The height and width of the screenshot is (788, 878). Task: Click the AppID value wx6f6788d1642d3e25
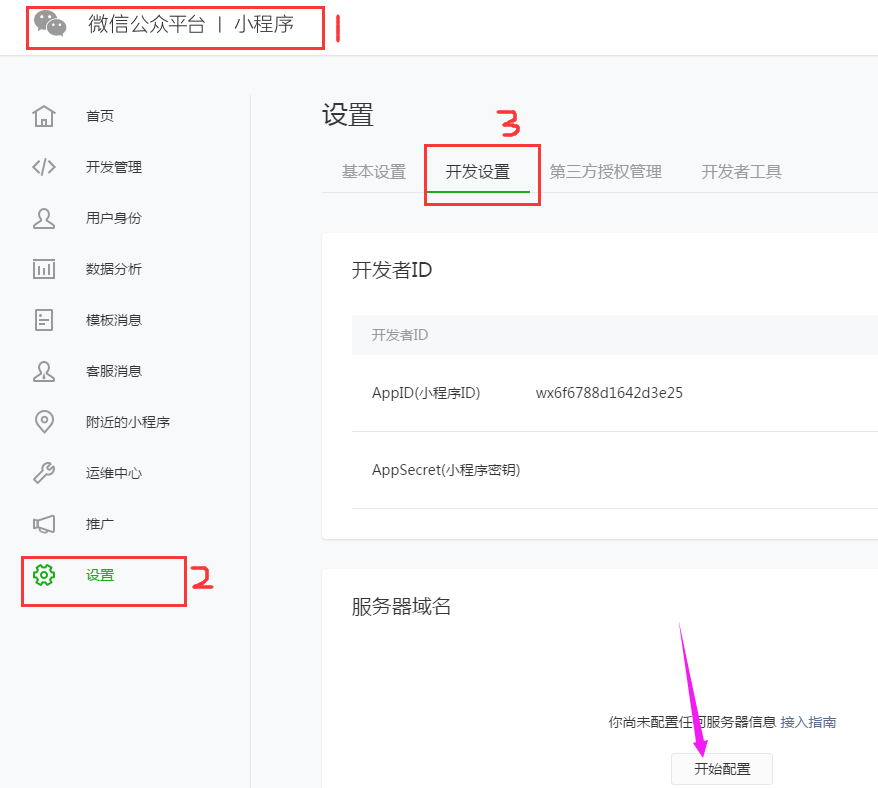click(x=609, y=393)
